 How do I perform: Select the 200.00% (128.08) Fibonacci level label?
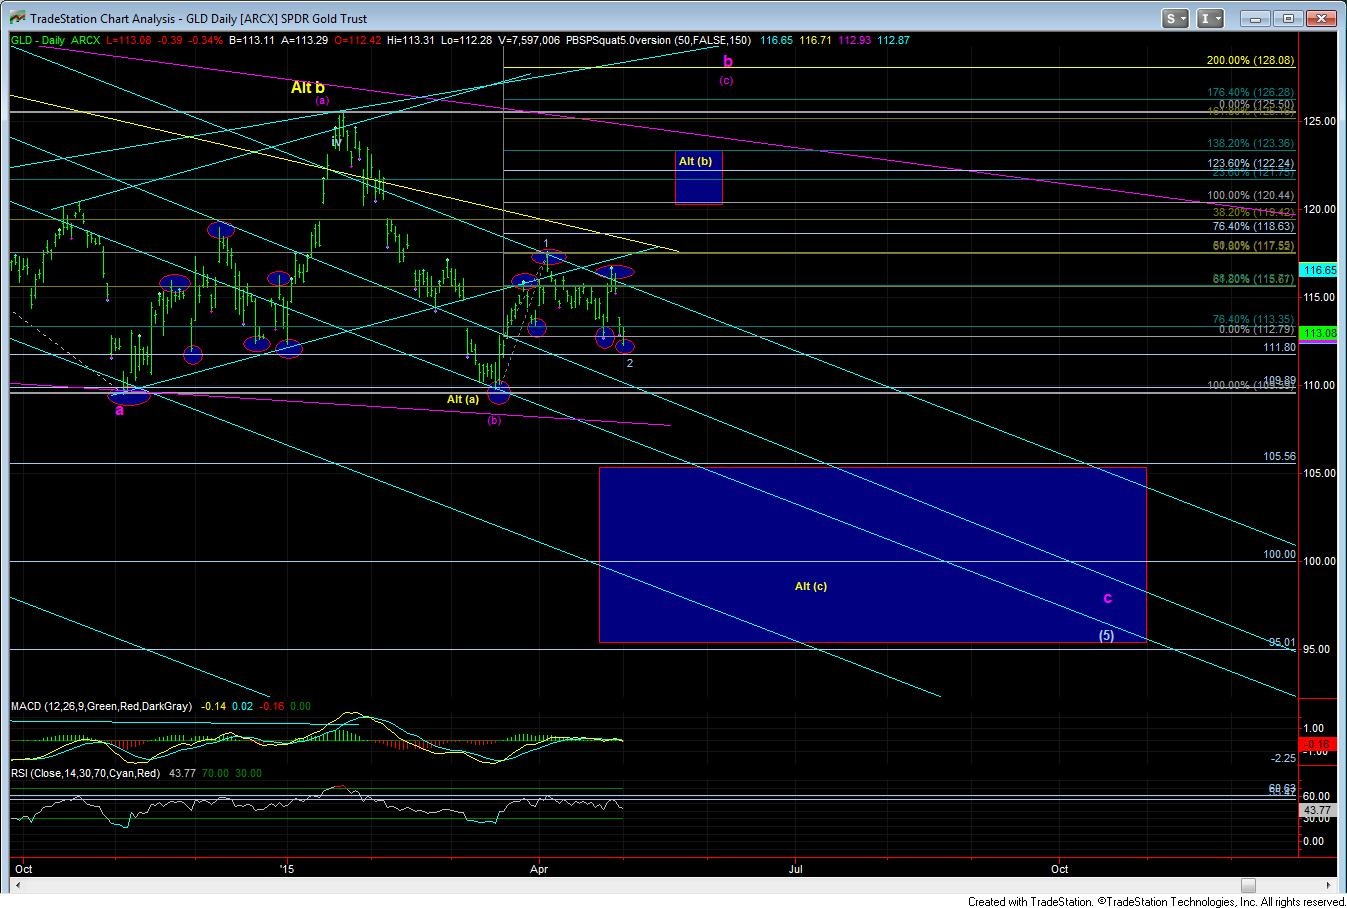point(1250,61)
